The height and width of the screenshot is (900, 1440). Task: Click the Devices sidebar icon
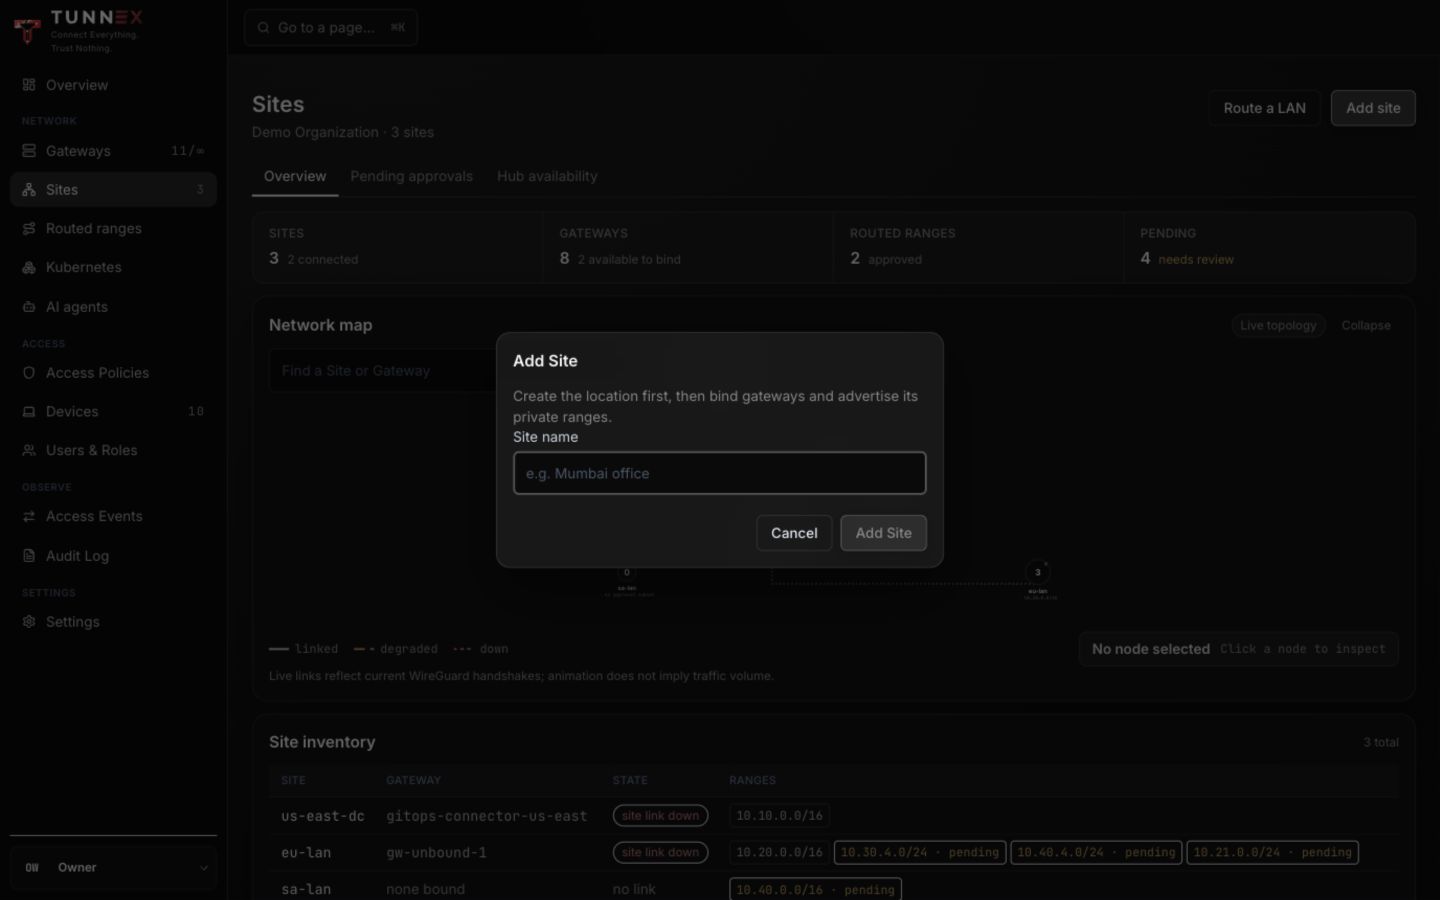tap(29, 412)
